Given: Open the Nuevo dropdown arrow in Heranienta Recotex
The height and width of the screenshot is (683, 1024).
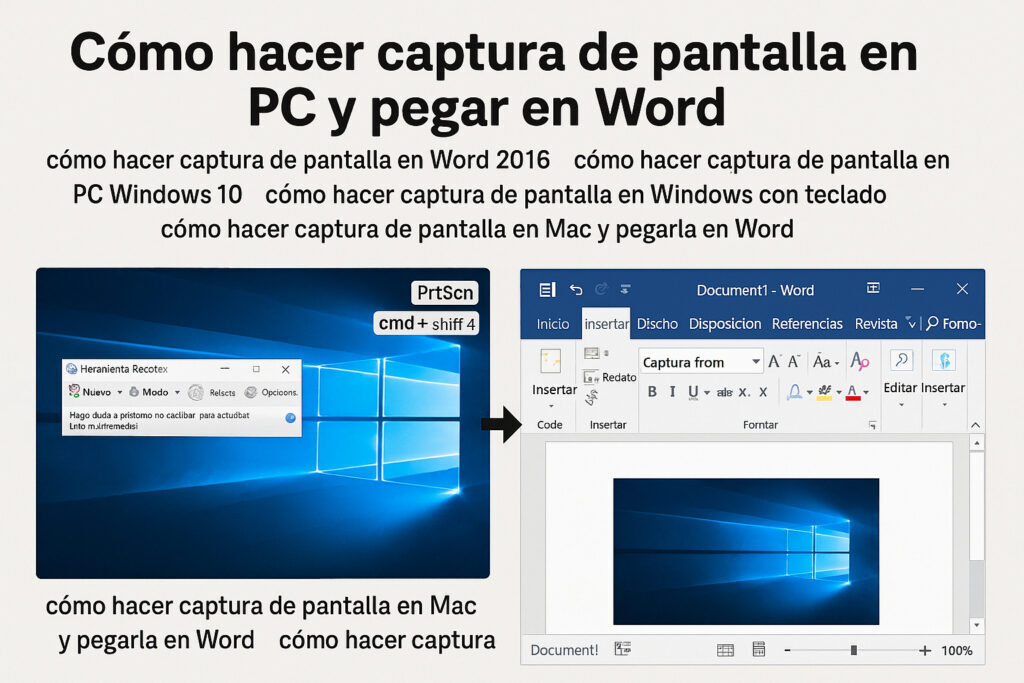Looking at the screenshot, I should tap(120, 392).
